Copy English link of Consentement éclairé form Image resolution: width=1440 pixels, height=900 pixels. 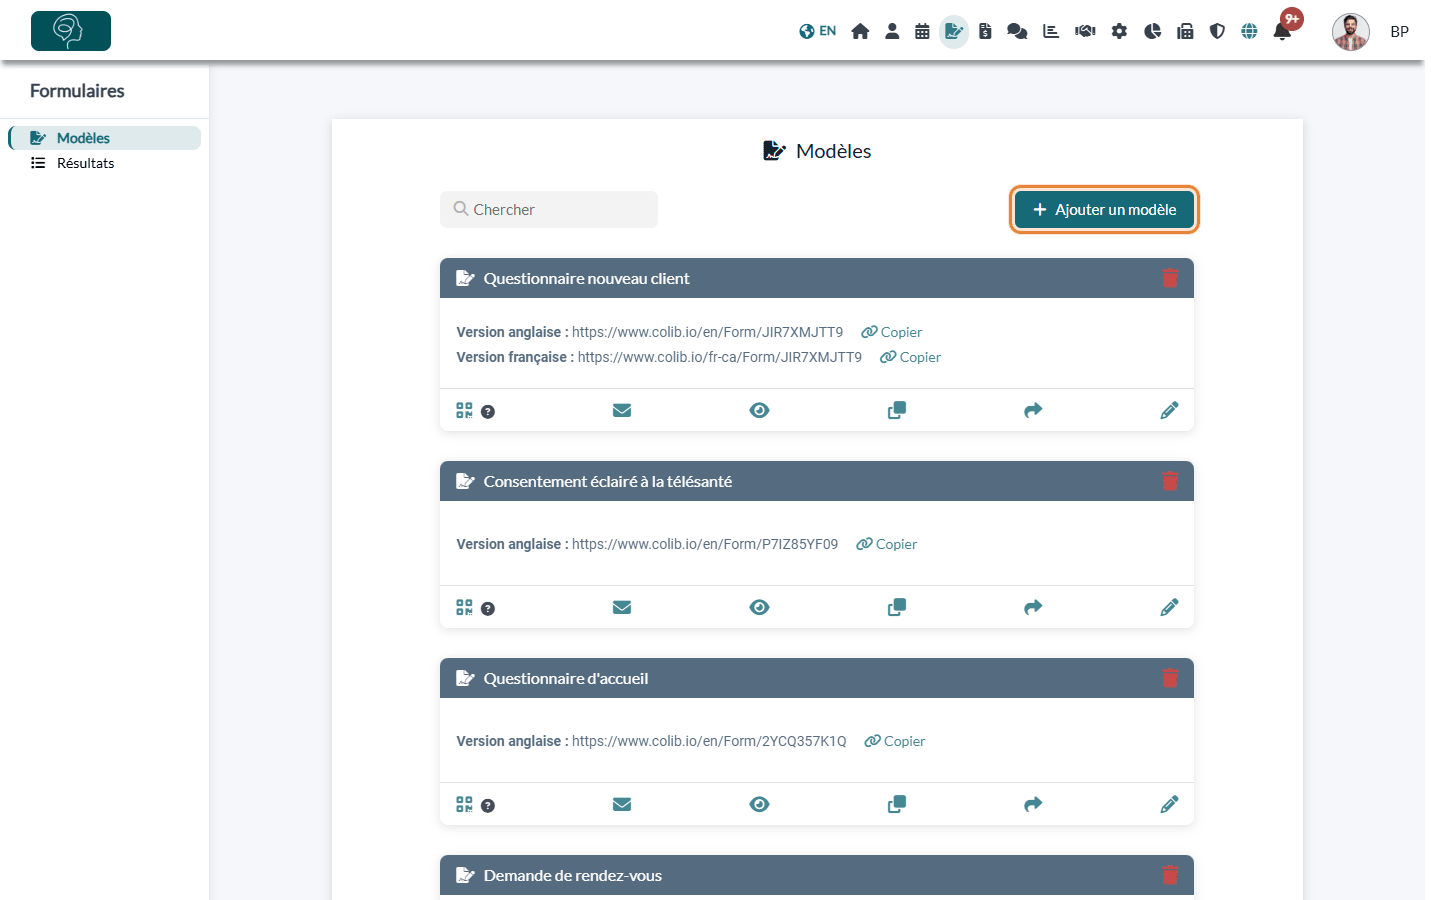pyautogui.click(x=887, y=544)
